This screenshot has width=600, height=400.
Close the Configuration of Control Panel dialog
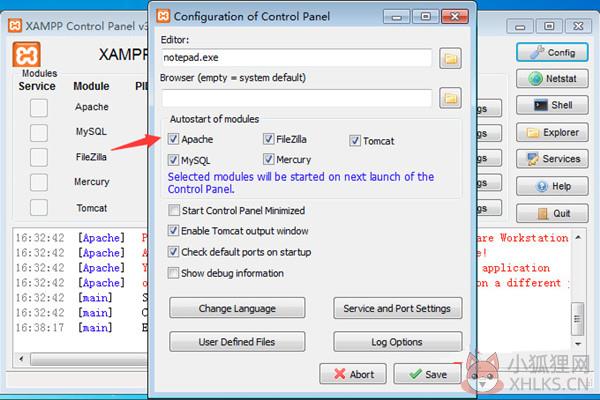tap(455, 16)
